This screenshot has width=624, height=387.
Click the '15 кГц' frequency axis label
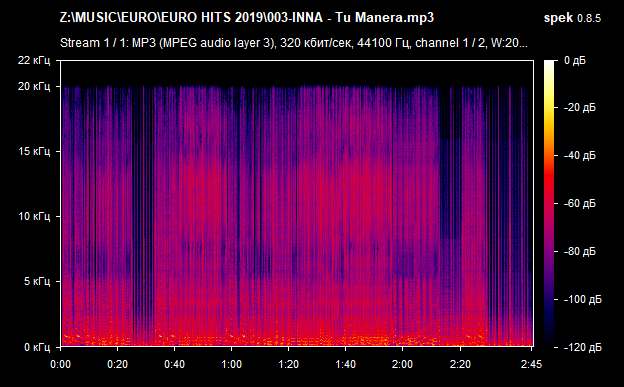pyautogui.click(x=34, y=151)
